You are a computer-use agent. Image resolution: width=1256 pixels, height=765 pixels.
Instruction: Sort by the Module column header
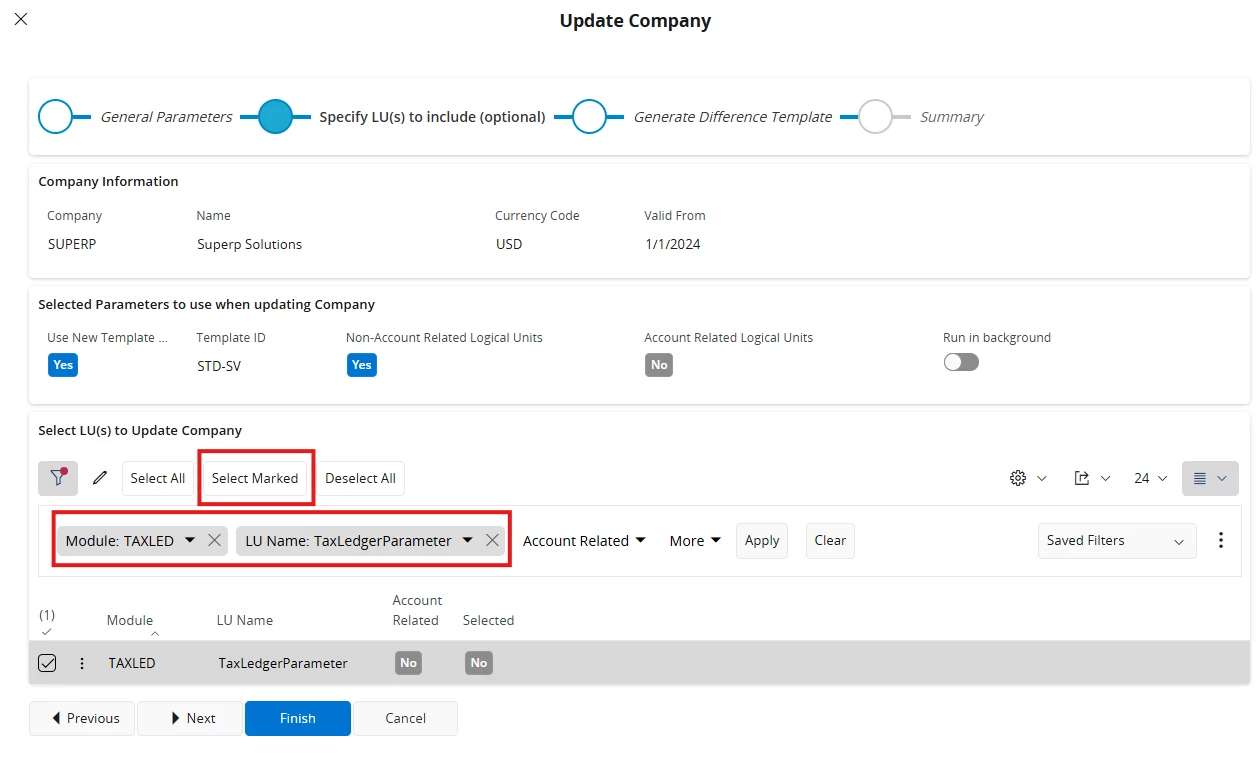pyautogui.click(x=130, y=620)
